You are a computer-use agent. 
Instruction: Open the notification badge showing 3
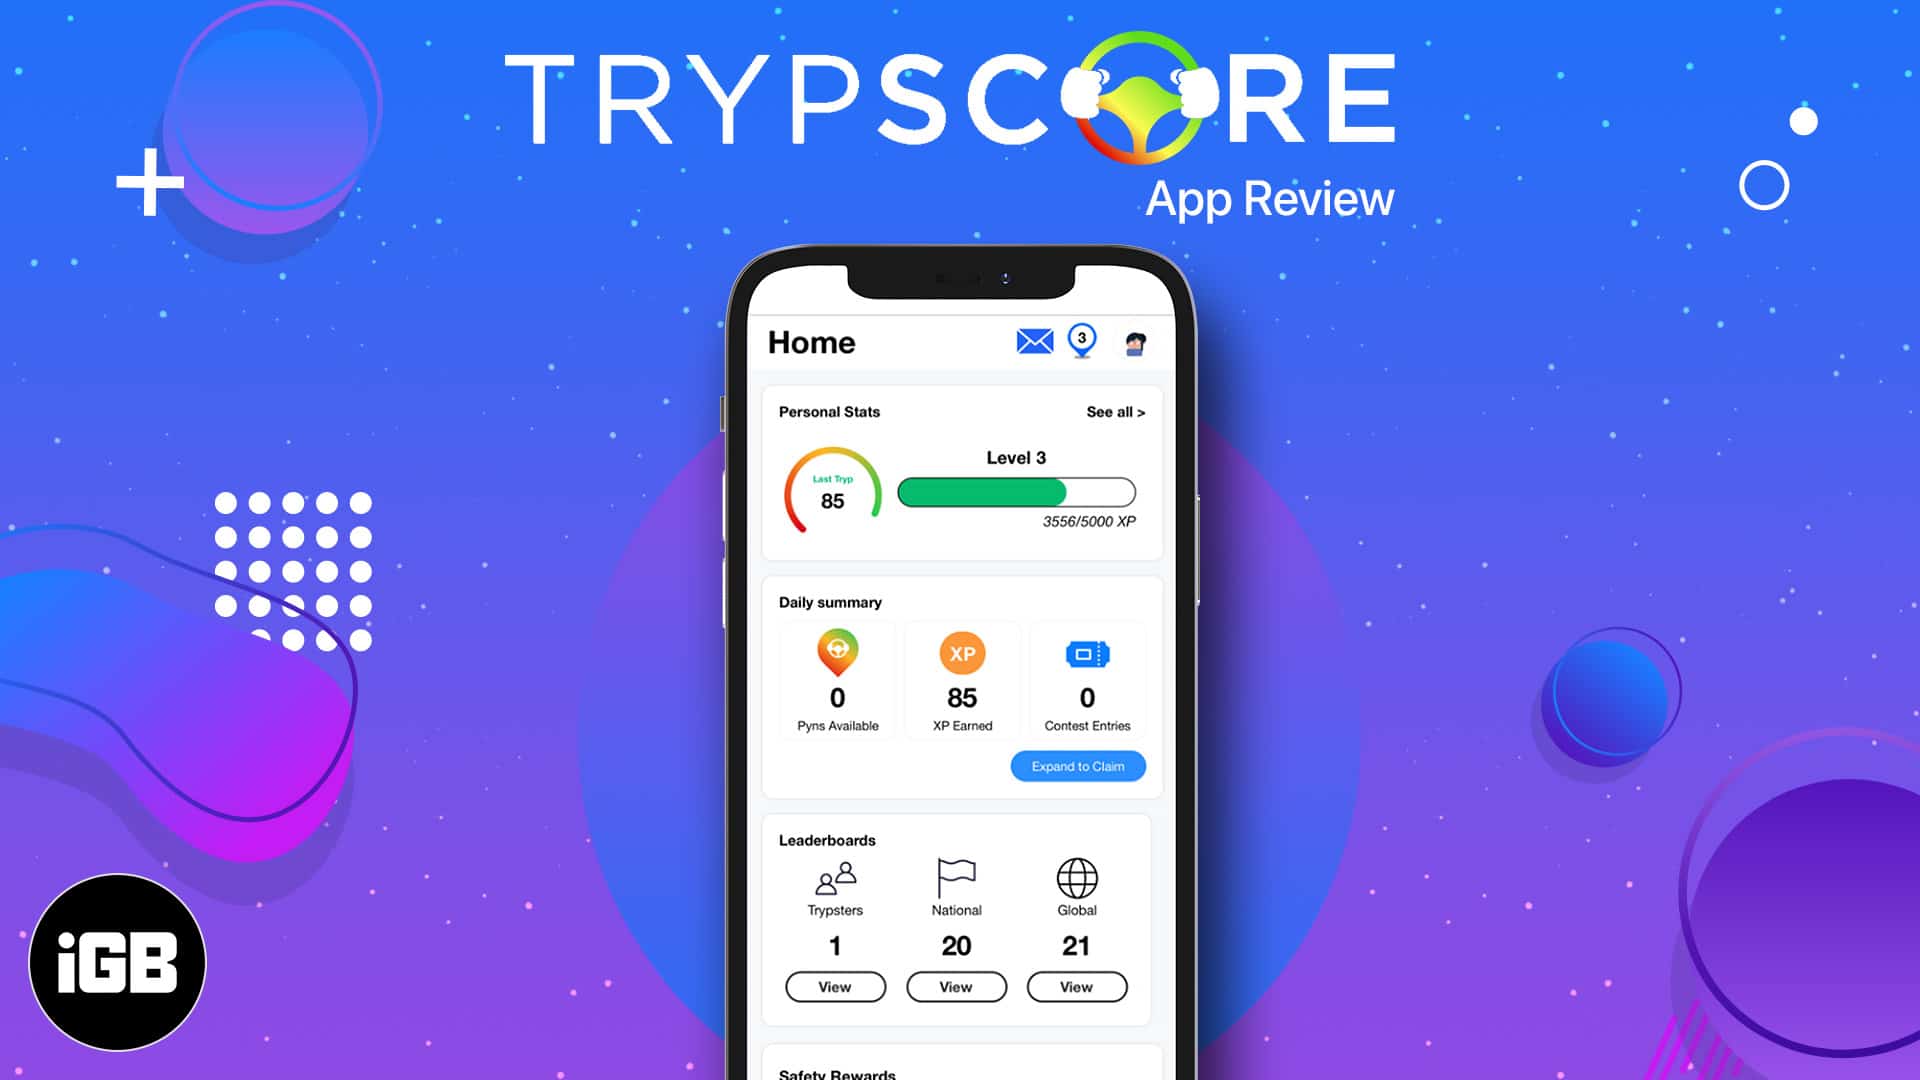click(x=1081, y=340)
